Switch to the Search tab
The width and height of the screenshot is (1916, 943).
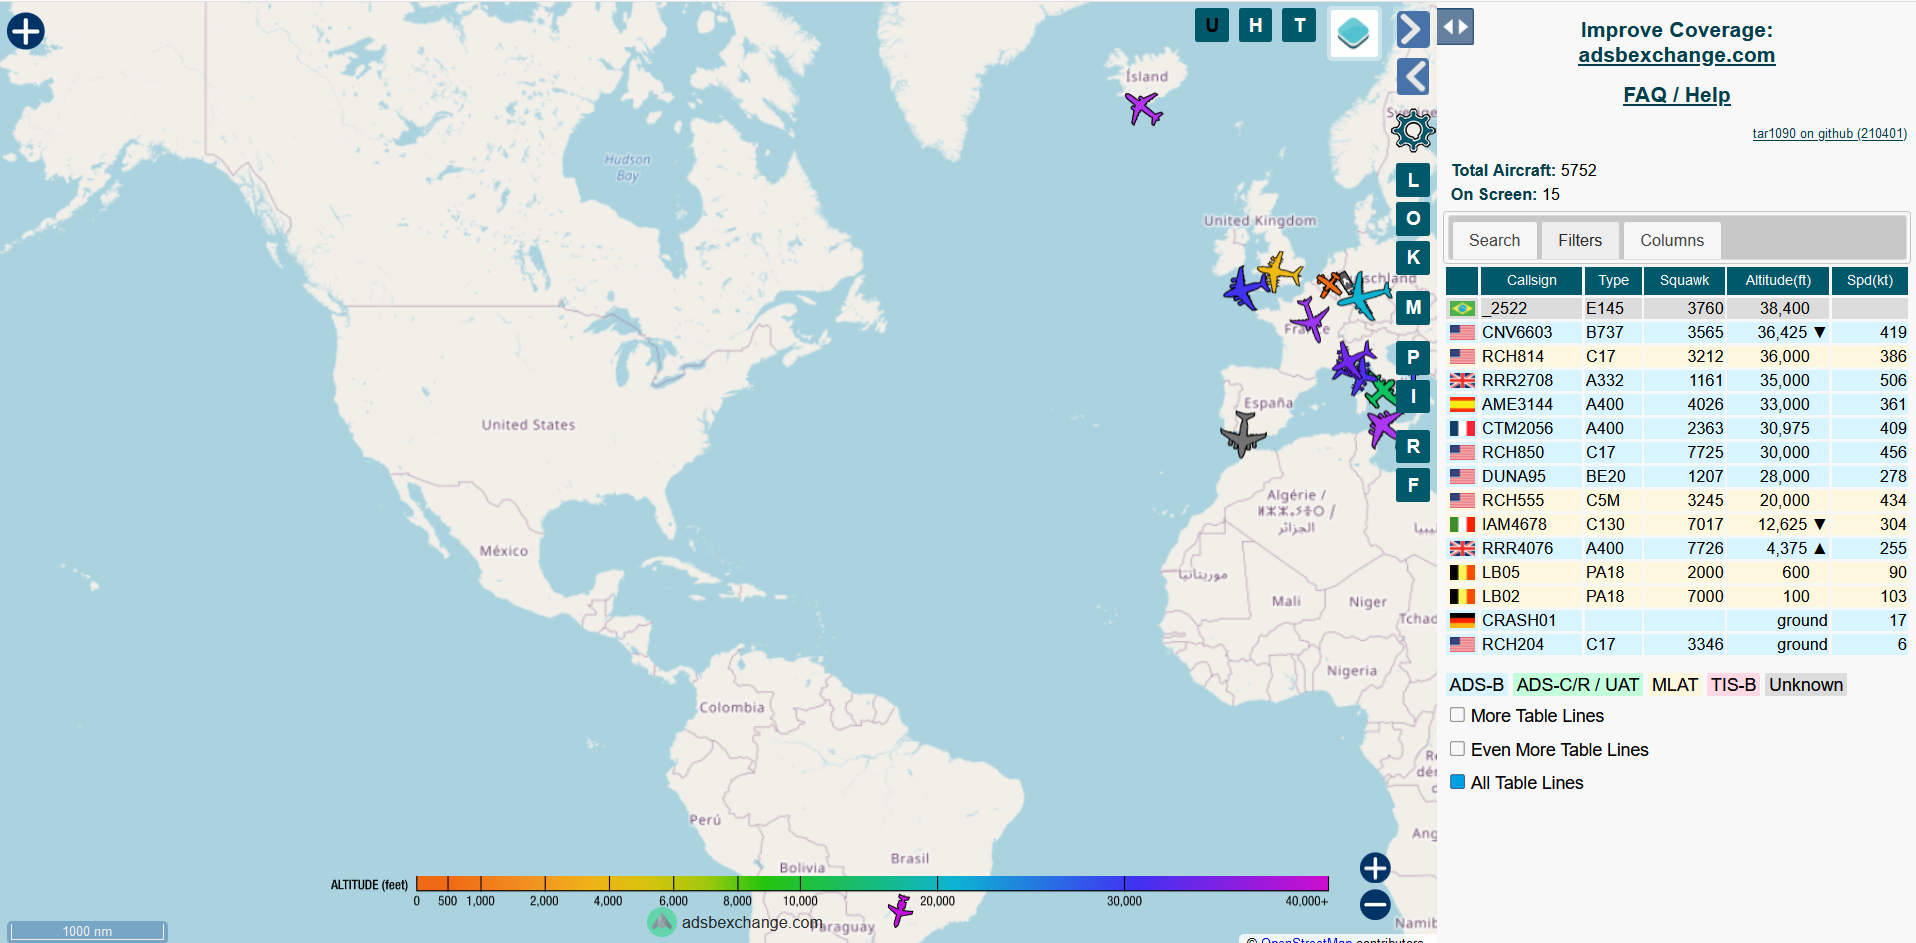[1494, 240]
